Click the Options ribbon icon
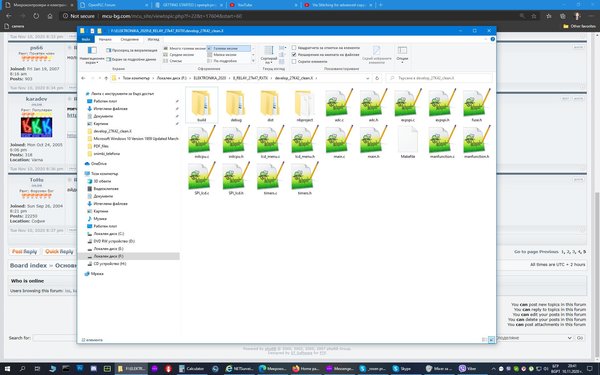 pyautogui.click(x=402, y=50)
